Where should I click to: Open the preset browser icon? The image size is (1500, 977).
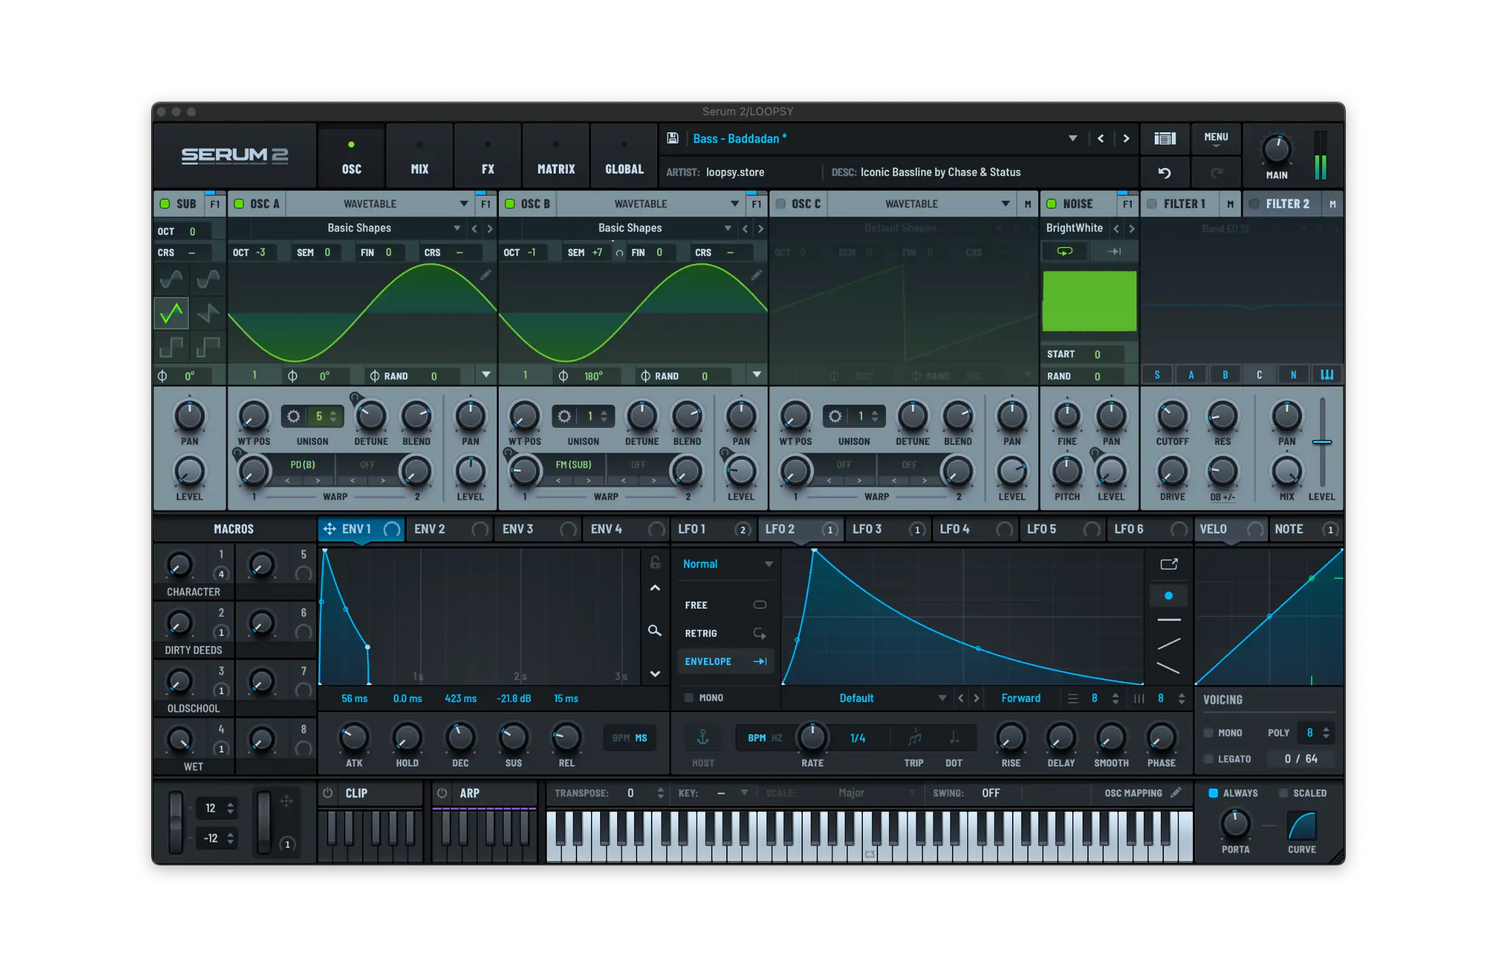coord(1165,139)
